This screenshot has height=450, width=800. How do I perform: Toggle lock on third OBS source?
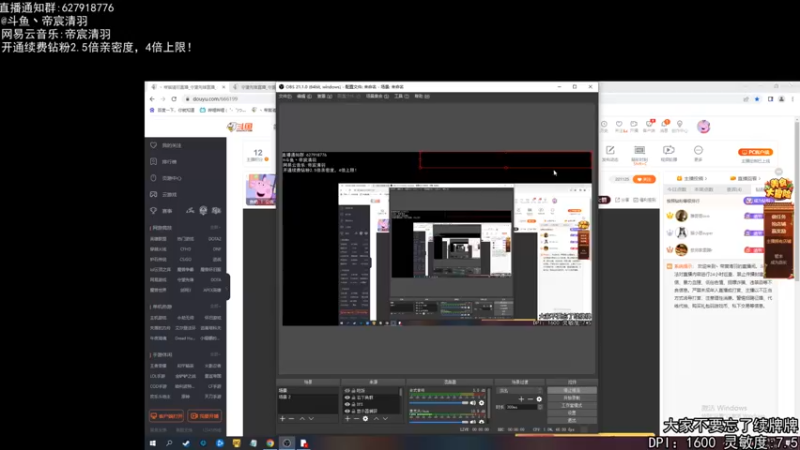coord(353,404)
